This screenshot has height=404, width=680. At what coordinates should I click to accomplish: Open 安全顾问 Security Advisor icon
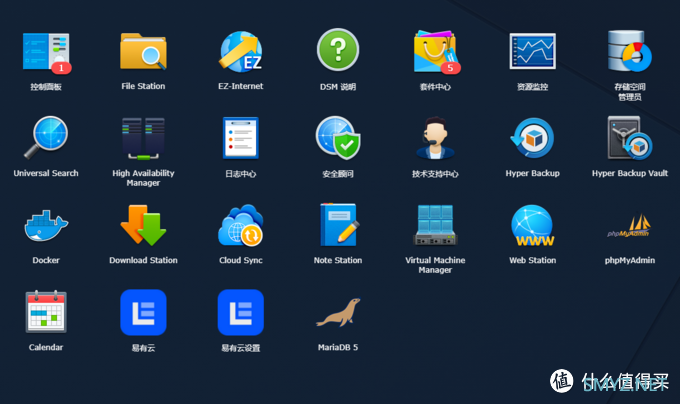[338, 138]
